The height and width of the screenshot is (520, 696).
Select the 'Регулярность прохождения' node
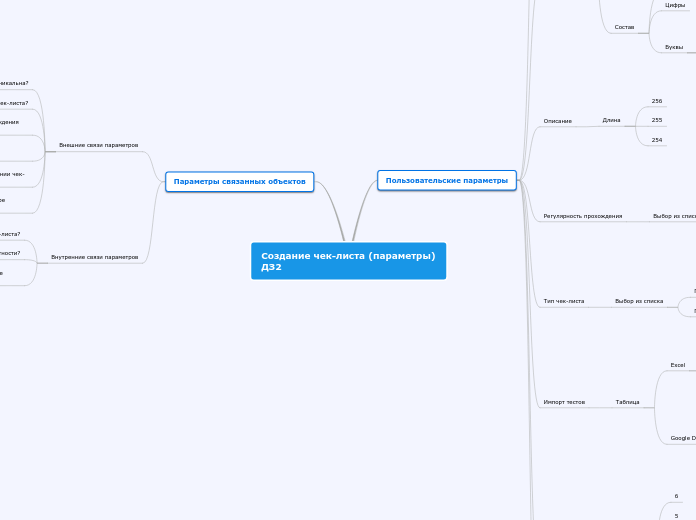(583, 216)
